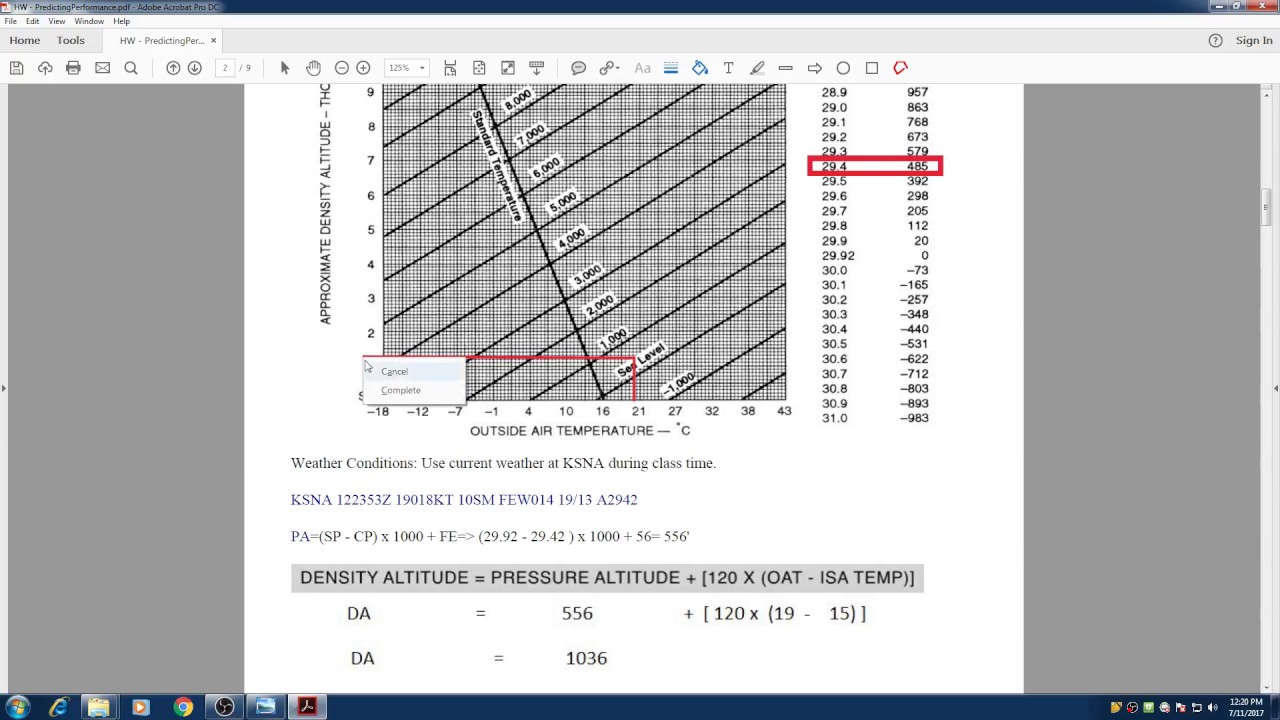Open OBS Studio from the taskbar

224,707
